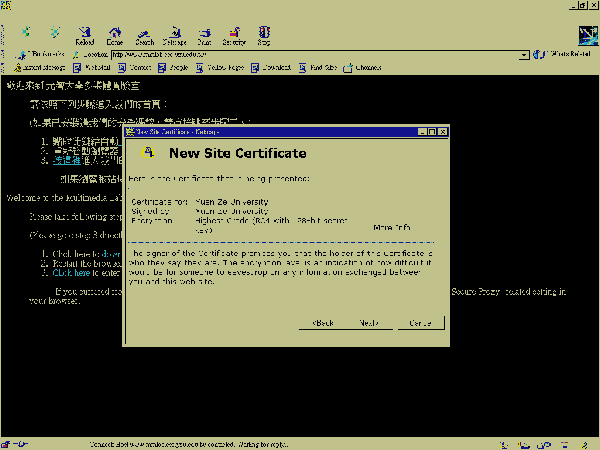Click Next in certificate dialog

tap(369, 323)
